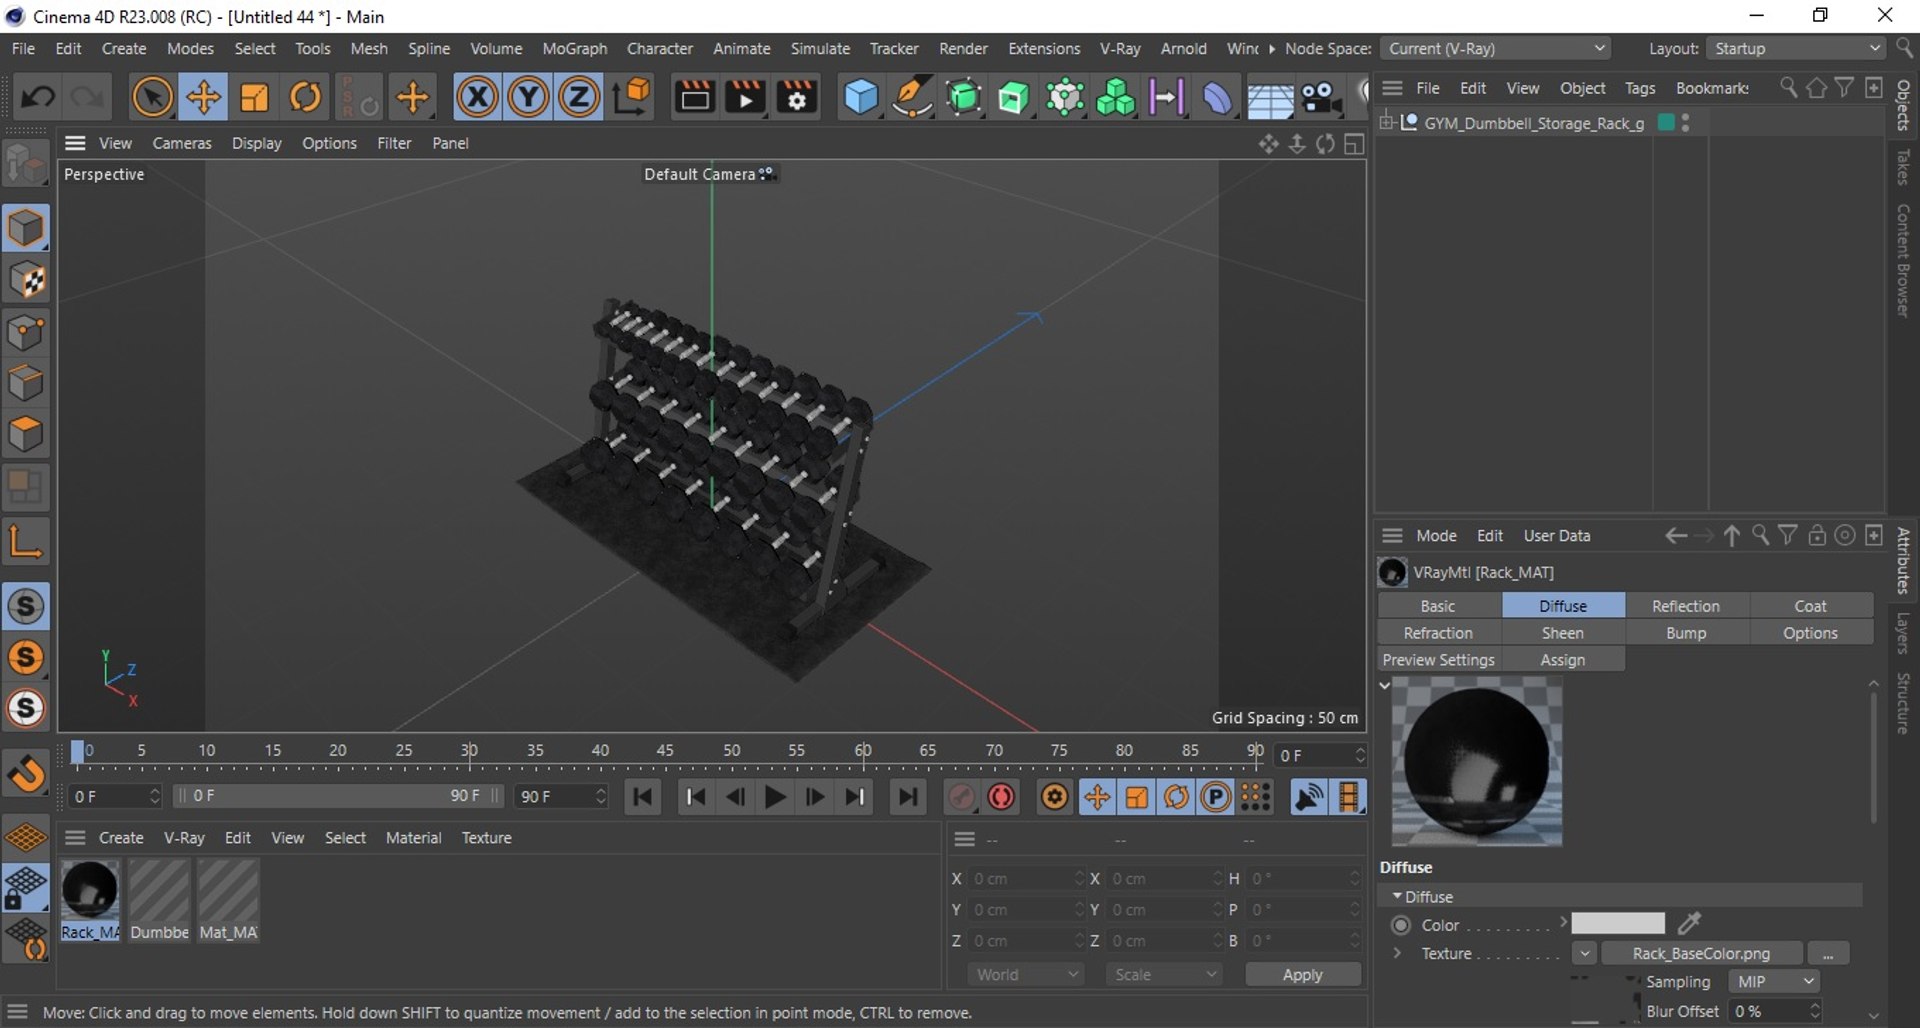Click the eyedropper color picker icon
1920x1028 pixels.
point(1689,923)
